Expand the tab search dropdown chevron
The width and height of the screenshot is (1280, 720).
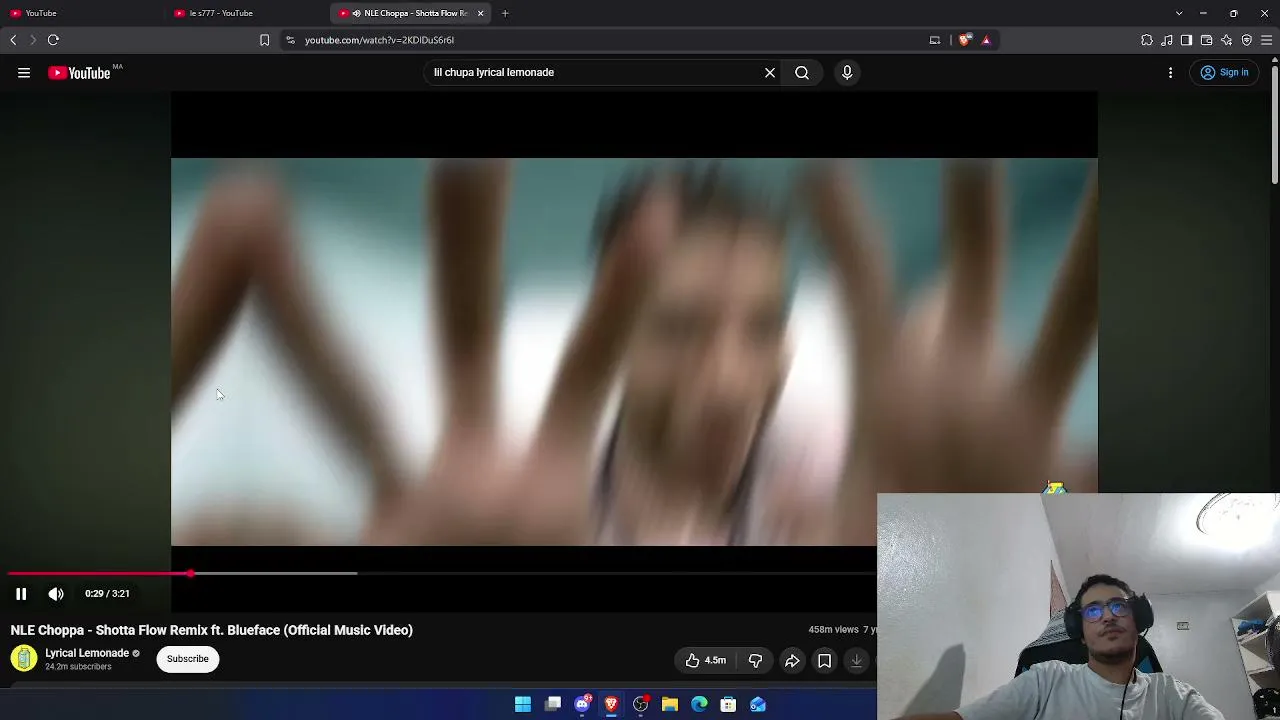tap(1179, 13)
